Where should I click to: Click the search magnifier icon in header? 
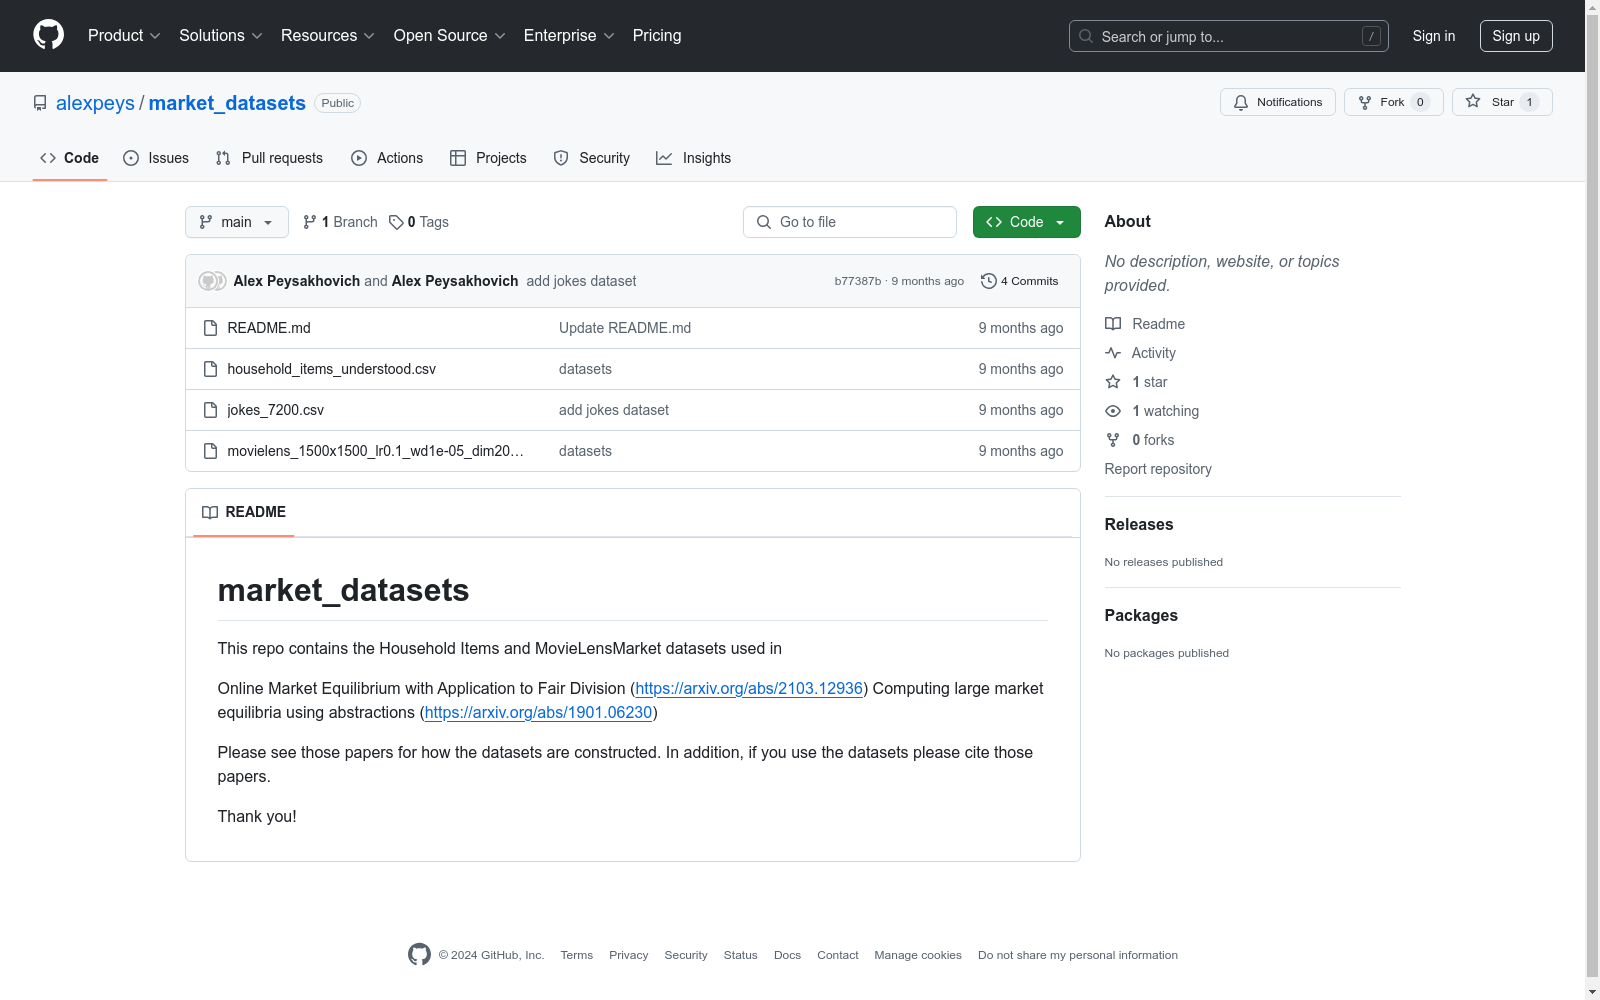[1086, 36]
